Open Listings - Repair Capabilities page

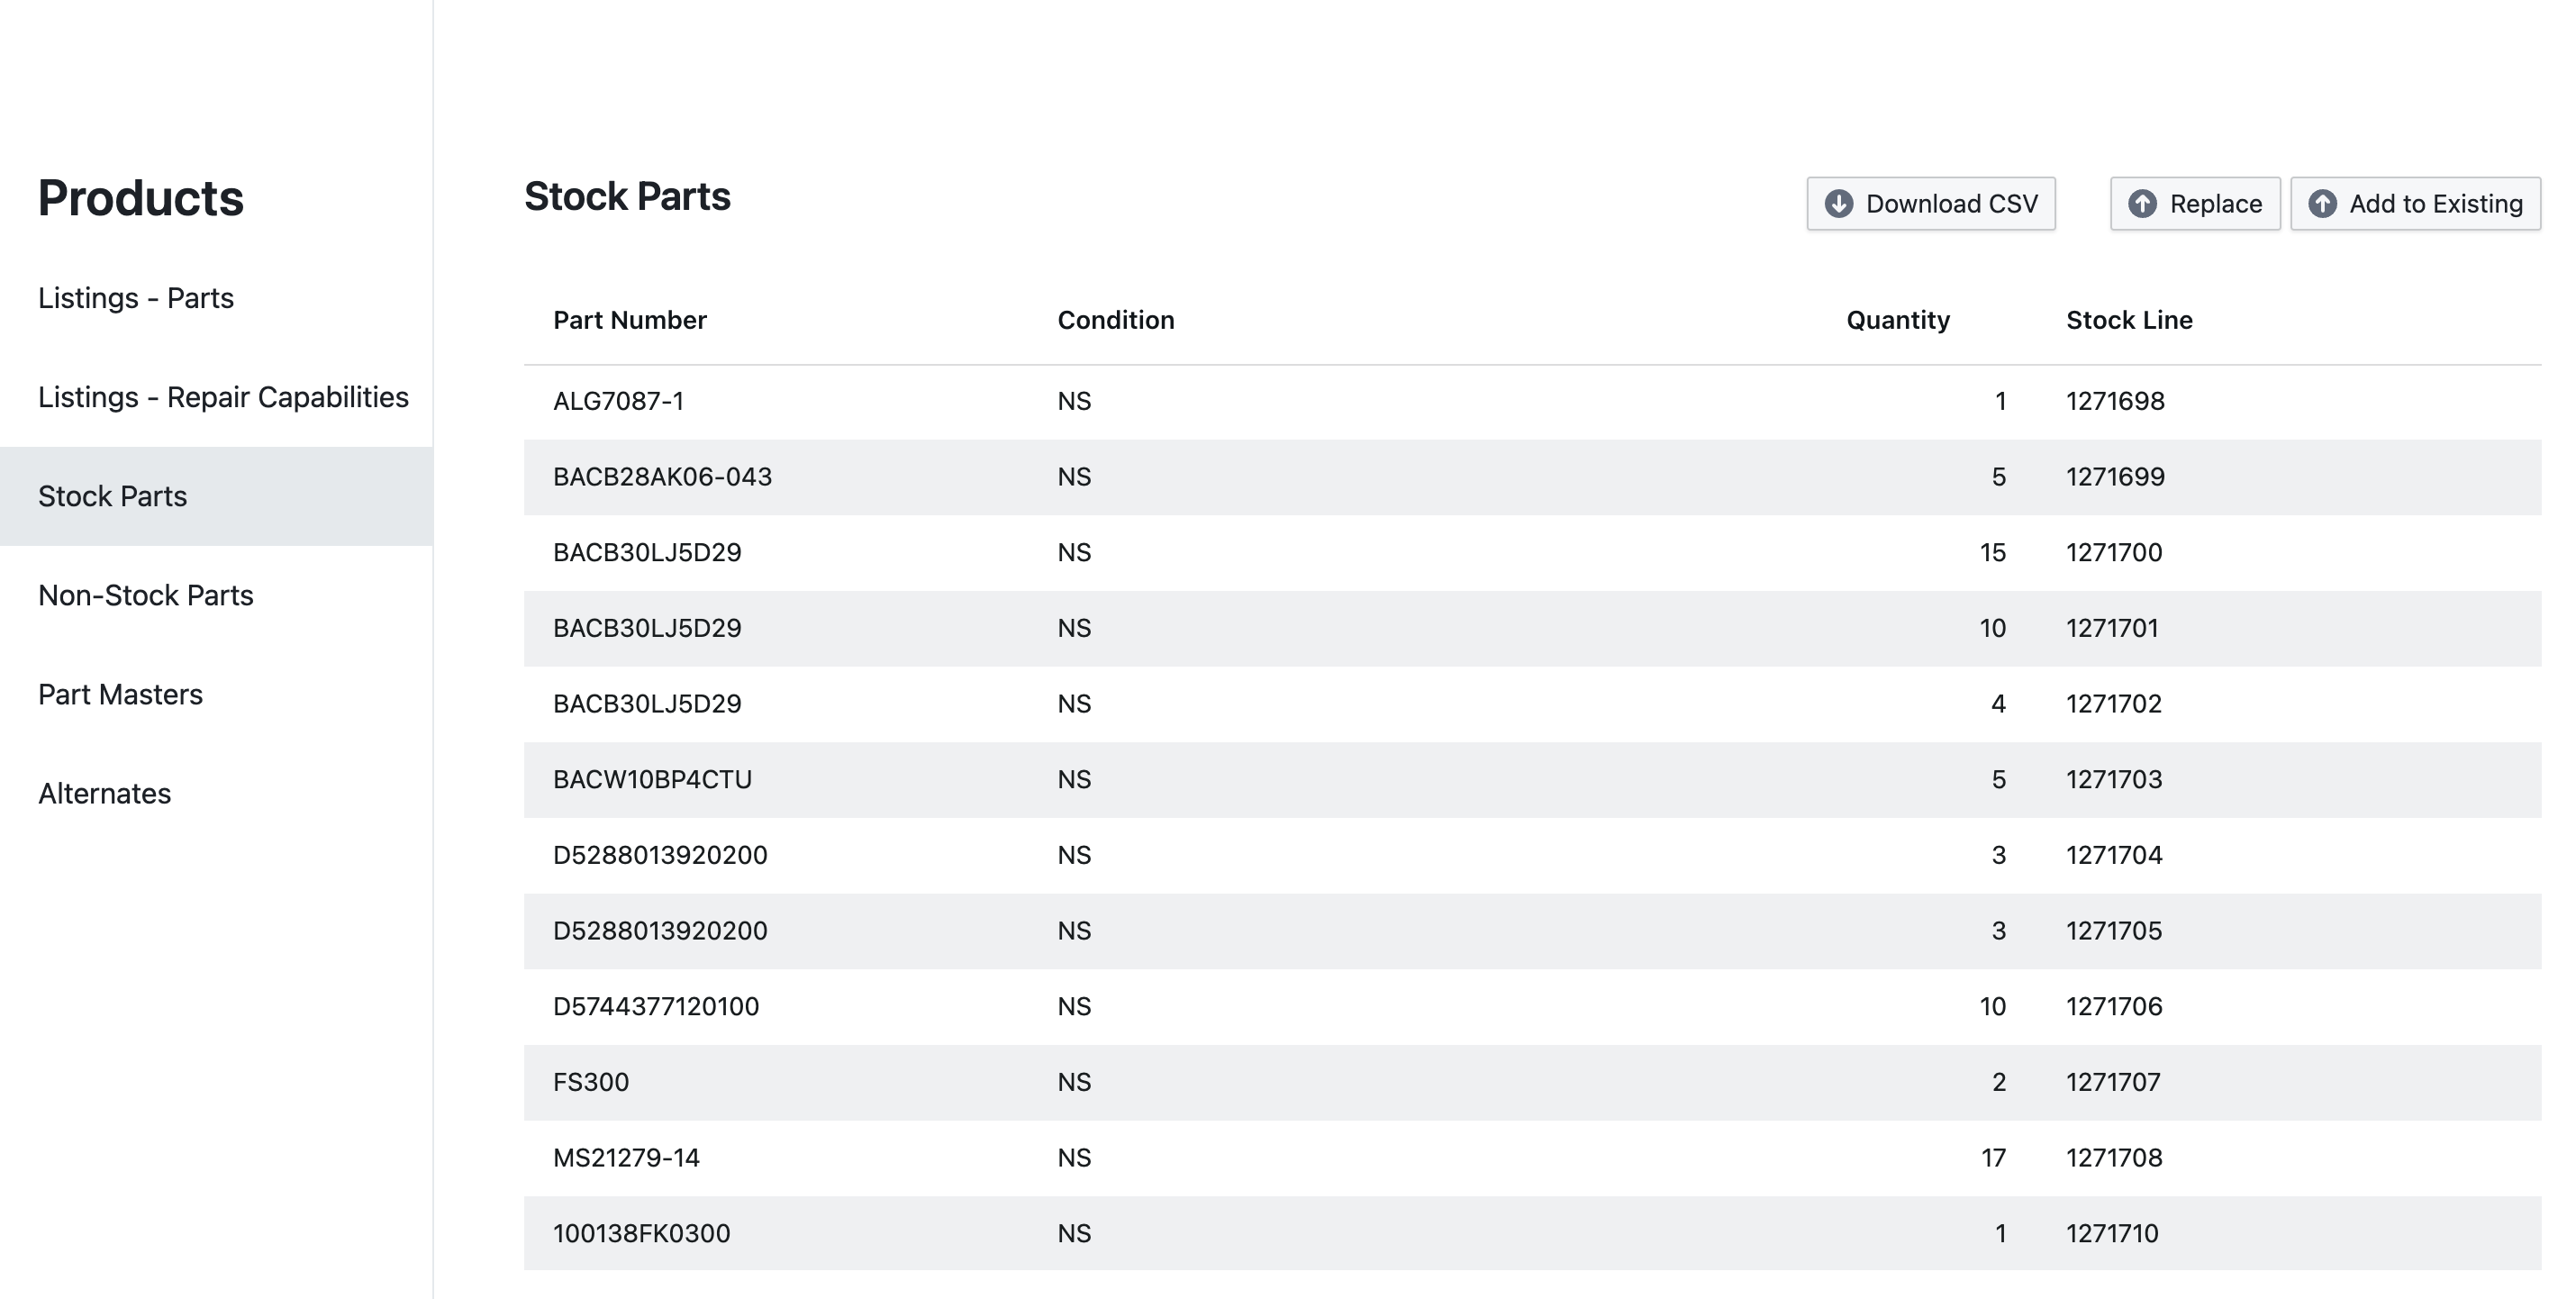pyautogui.click(x=223, y=397)
